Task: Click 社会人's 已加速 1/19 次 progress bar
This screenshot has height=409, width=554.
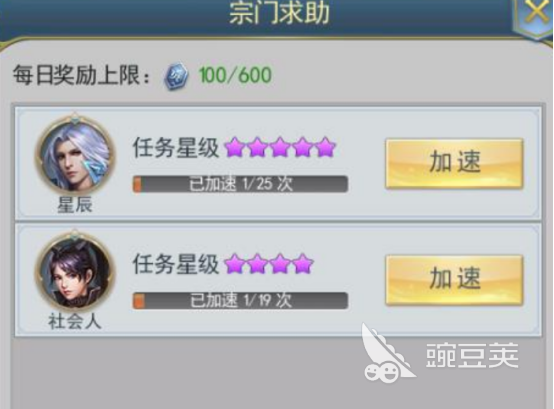Action: coord(240,301)
